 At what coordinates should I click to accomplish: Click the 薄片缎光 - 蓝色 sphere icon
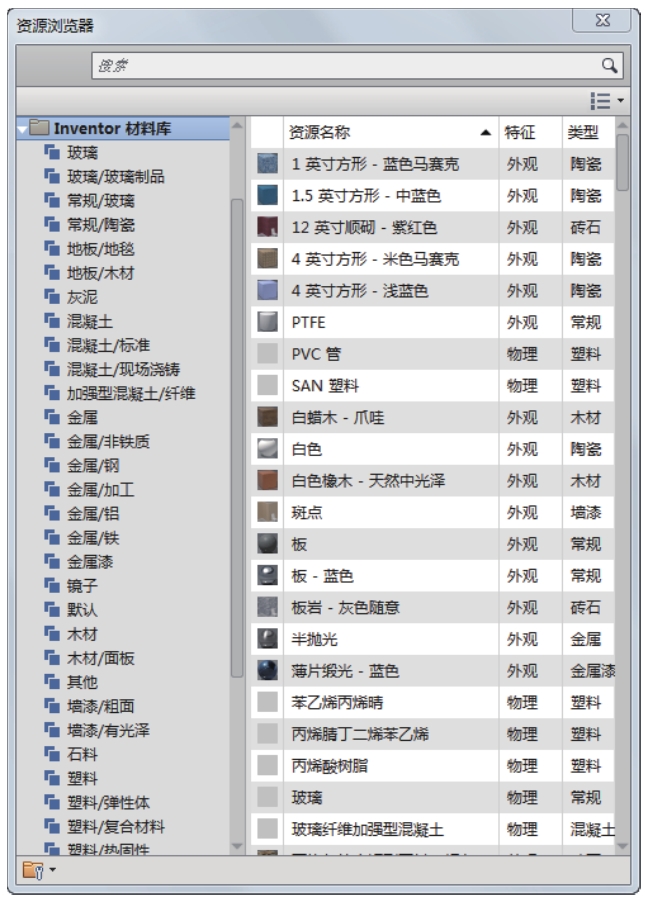268,671
